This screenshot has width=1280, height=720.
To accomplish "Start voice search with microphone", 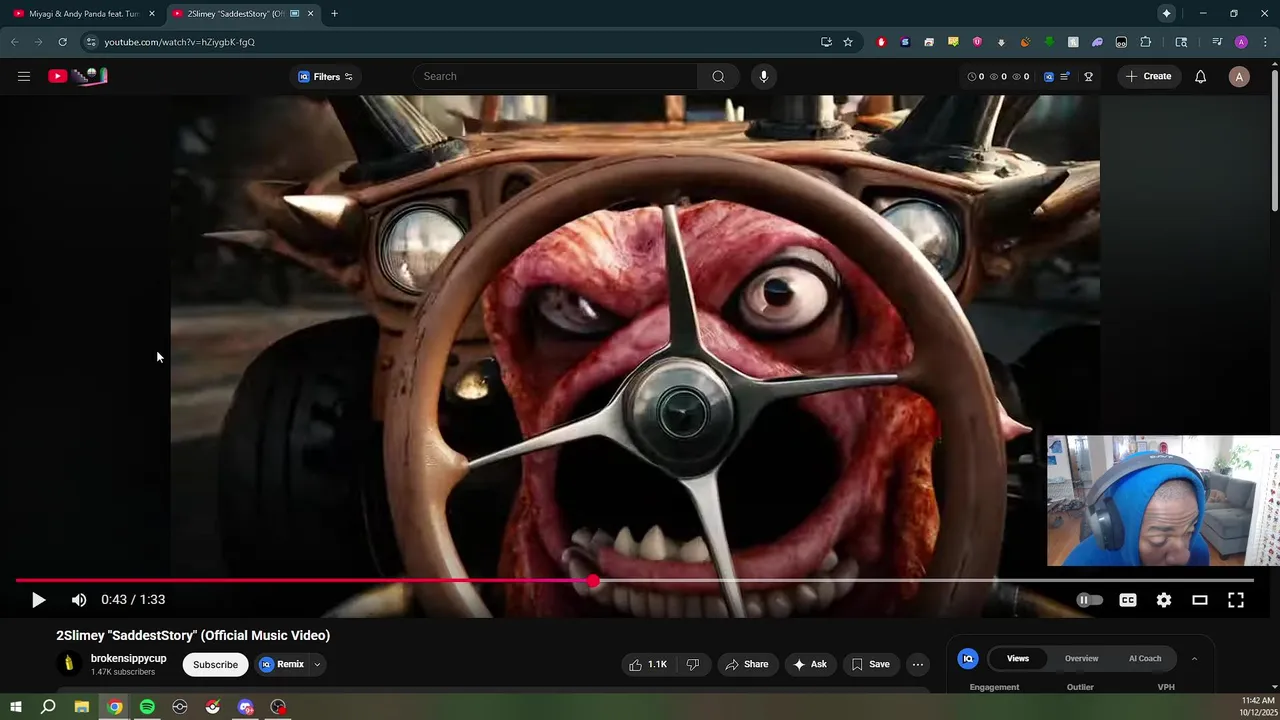I will pyautogui.click(x=763, y=76).
